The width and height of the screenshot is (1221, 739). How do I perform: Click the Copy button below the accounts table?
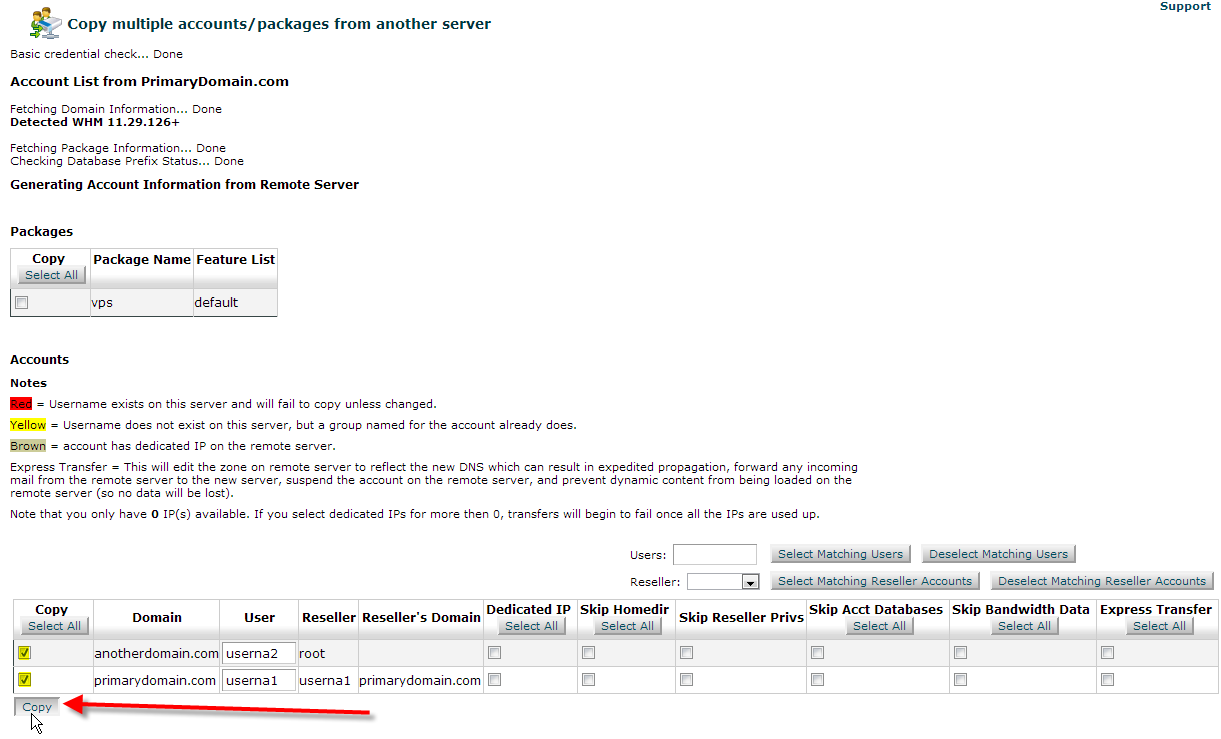(x=37, y=707)
